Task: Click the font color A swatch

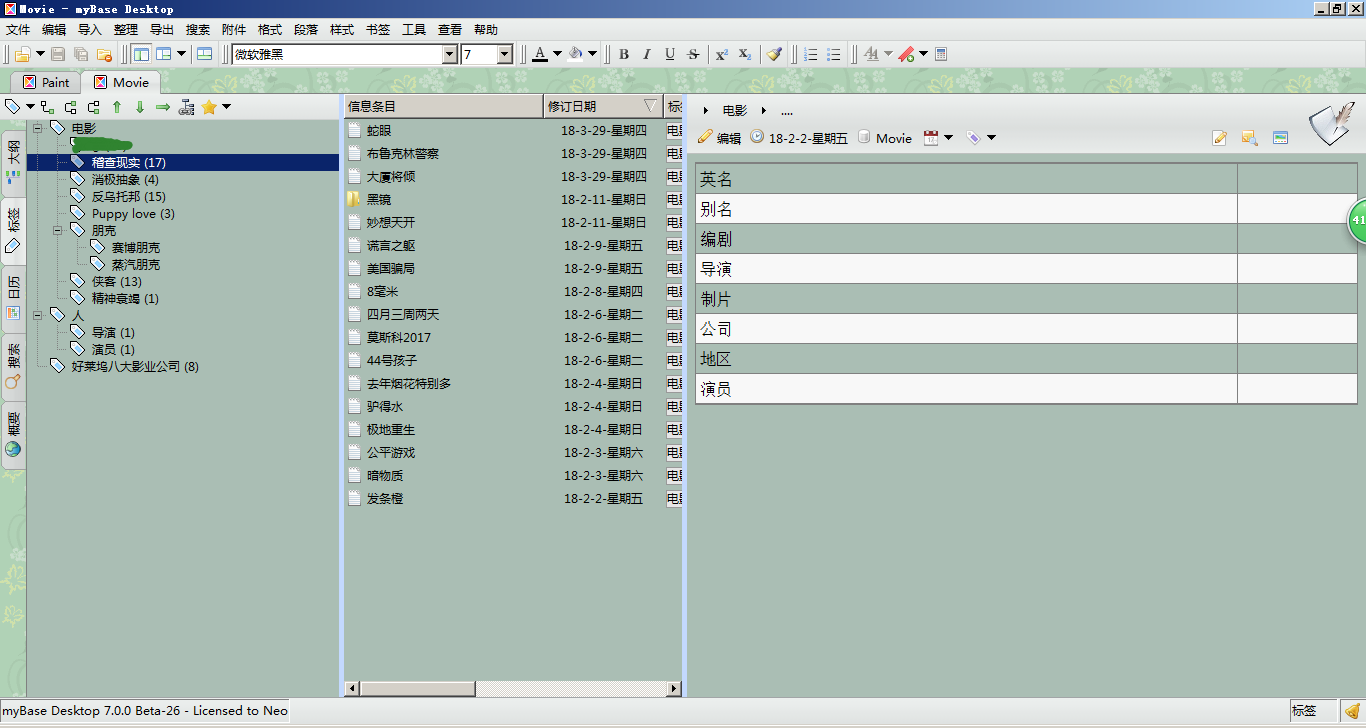Action: point(540,54)
